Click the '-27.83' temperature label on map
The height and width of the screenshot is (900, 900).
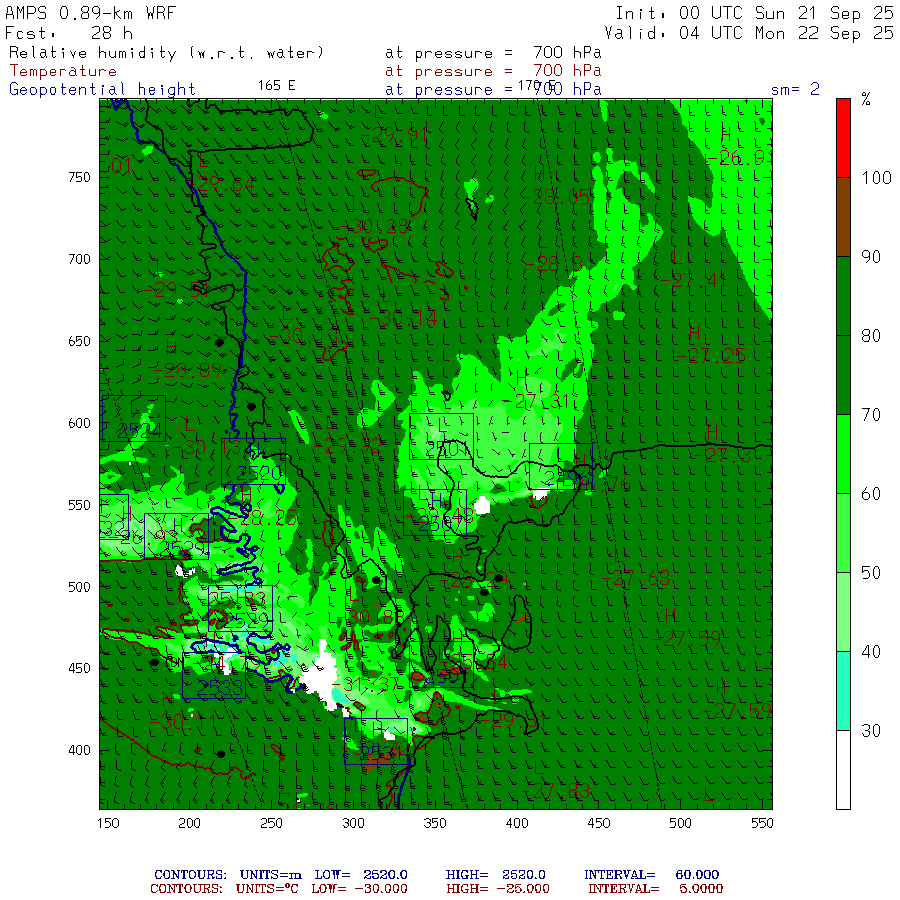pos(556,792)
